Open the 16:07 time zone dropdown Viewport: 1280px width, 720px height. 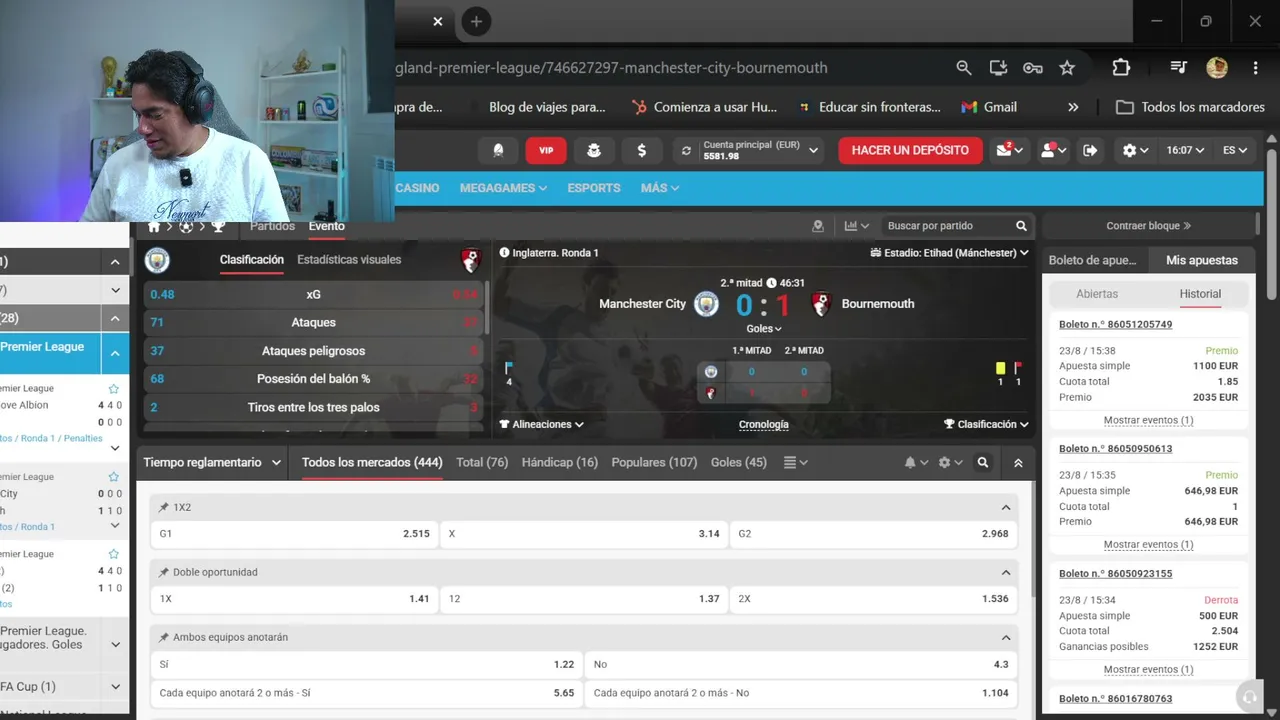click(1185, 150)
